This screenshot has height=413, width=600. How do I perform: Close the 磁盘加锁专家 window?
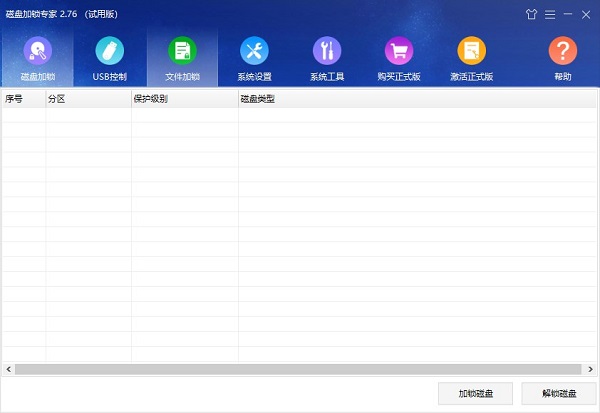point(586,15)
